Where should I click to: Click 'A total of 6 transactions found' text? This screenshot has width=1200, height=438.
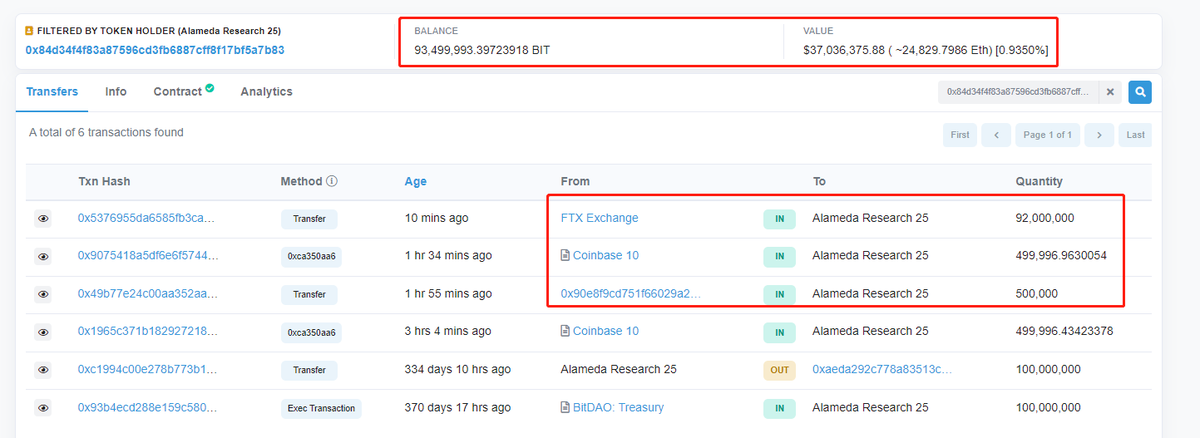click(106, 132)
